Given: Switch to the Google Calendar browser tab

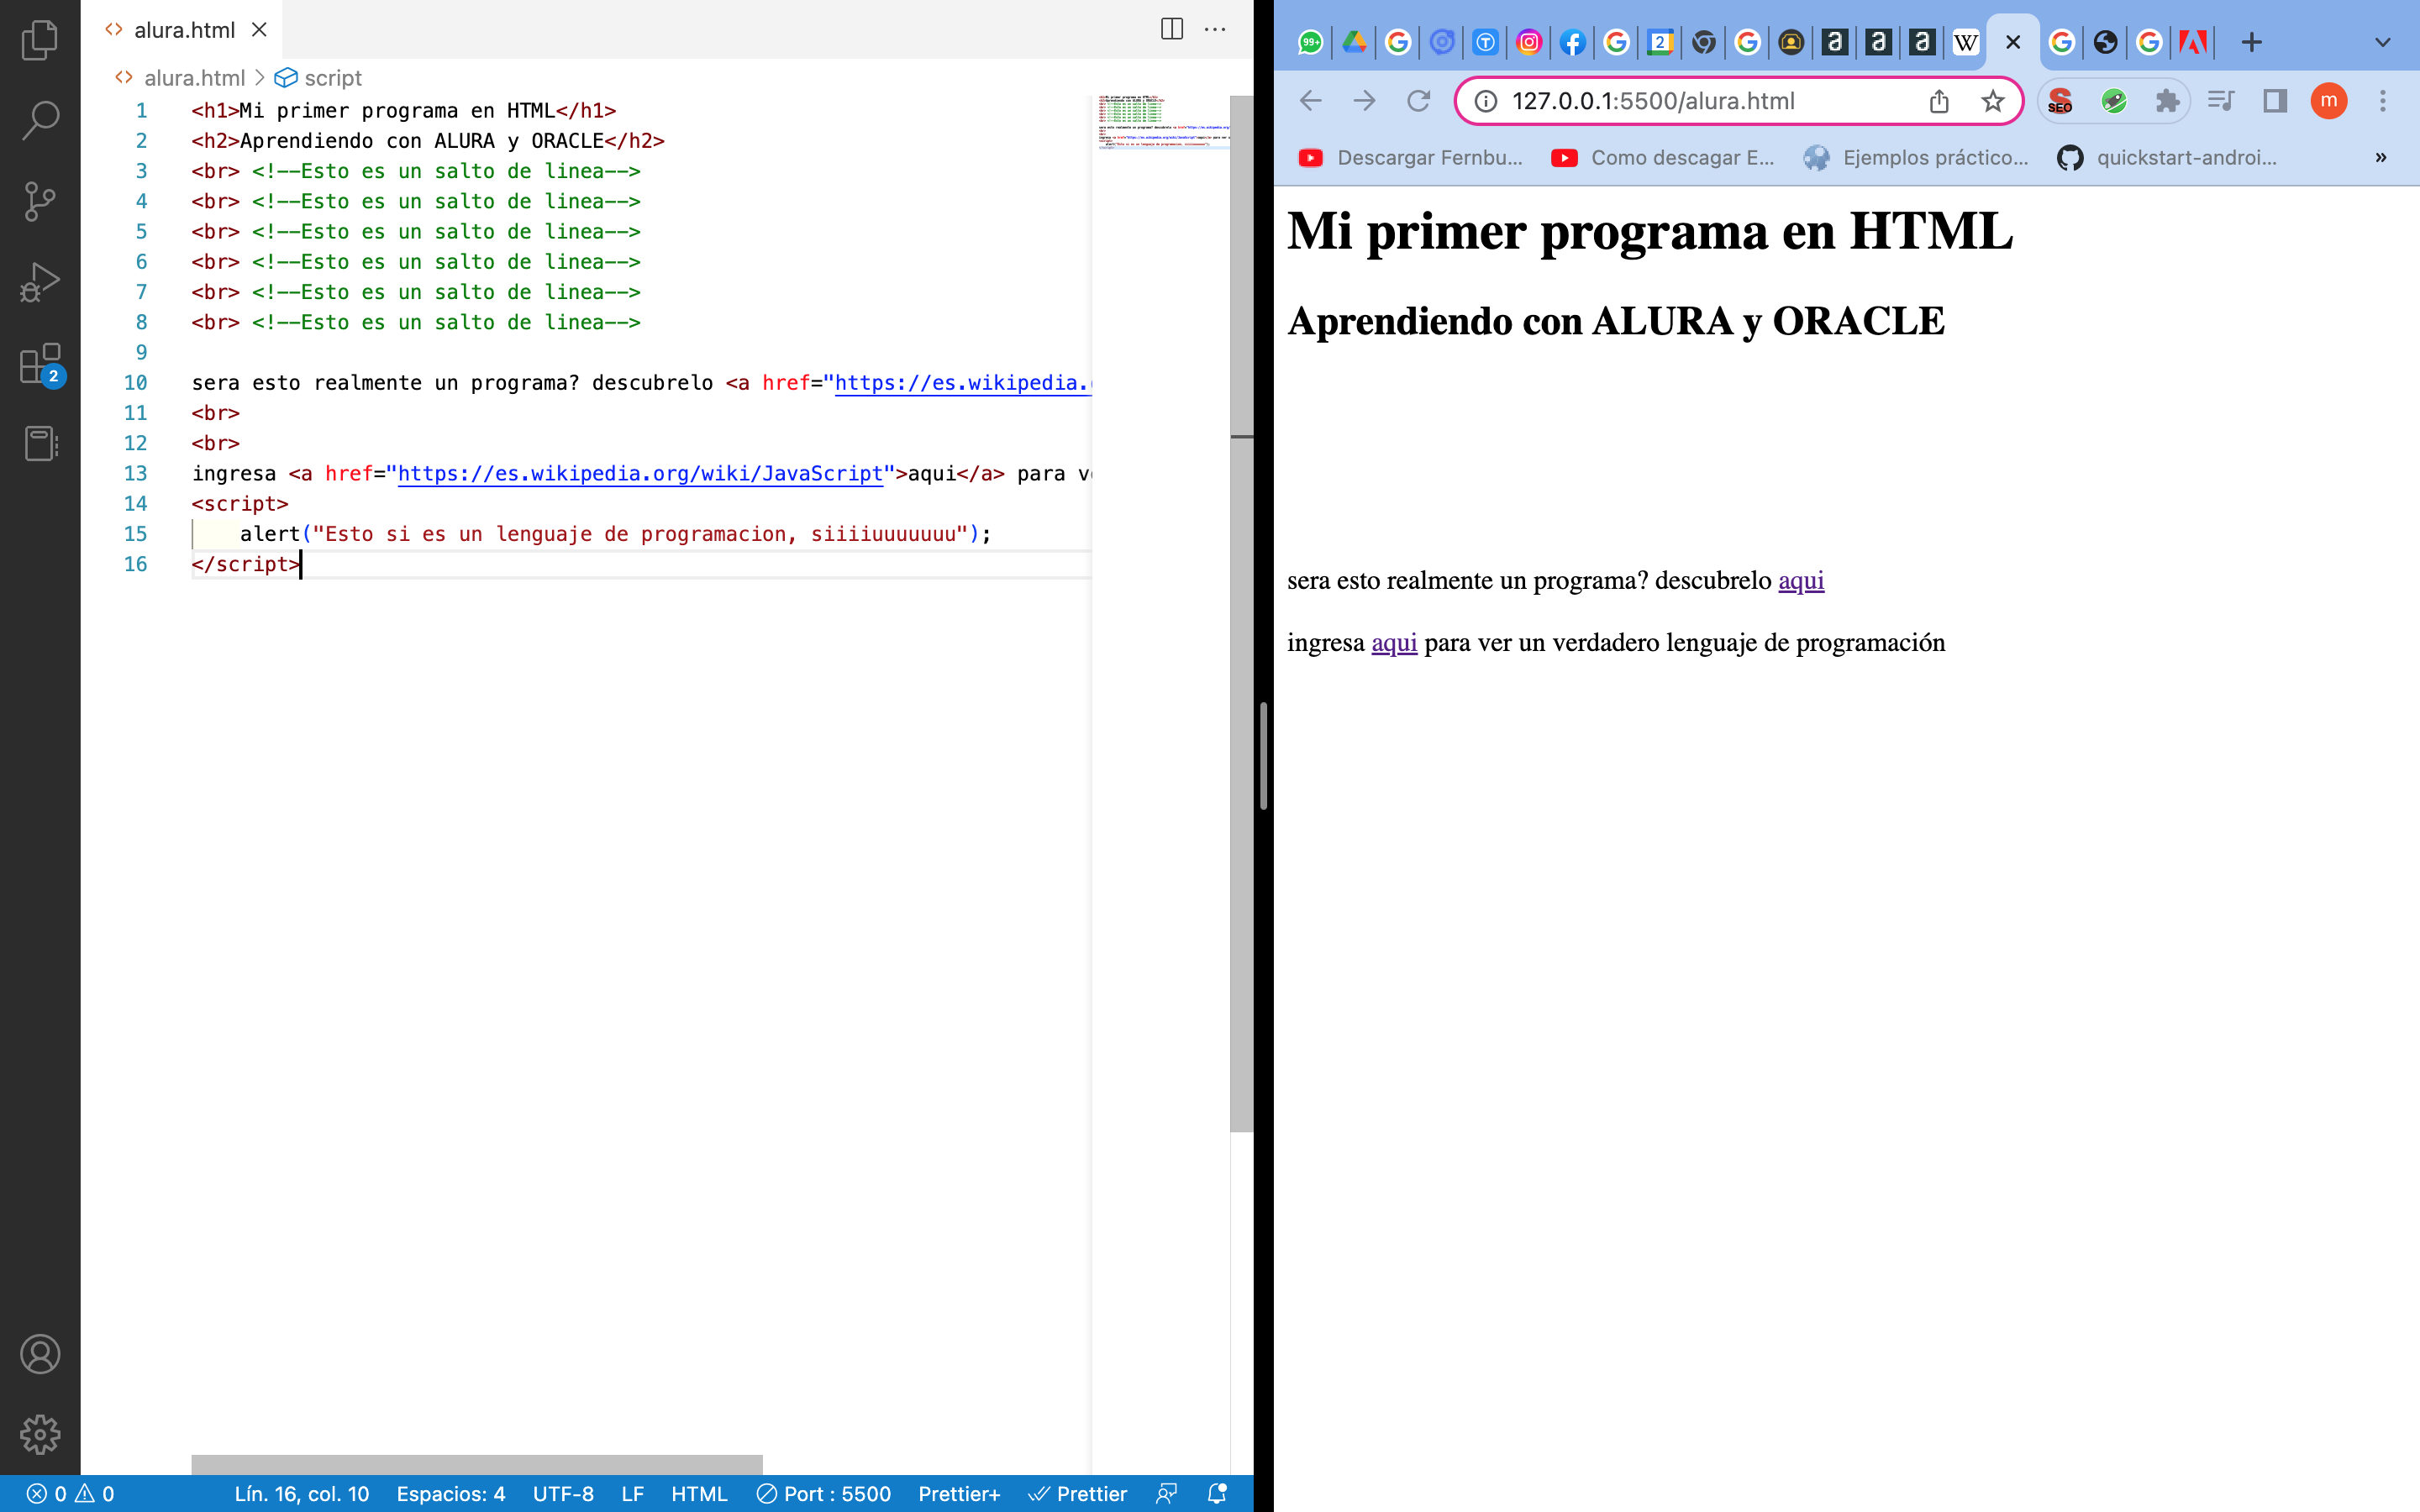Looking at the screenshot, I should point(1660,42).
